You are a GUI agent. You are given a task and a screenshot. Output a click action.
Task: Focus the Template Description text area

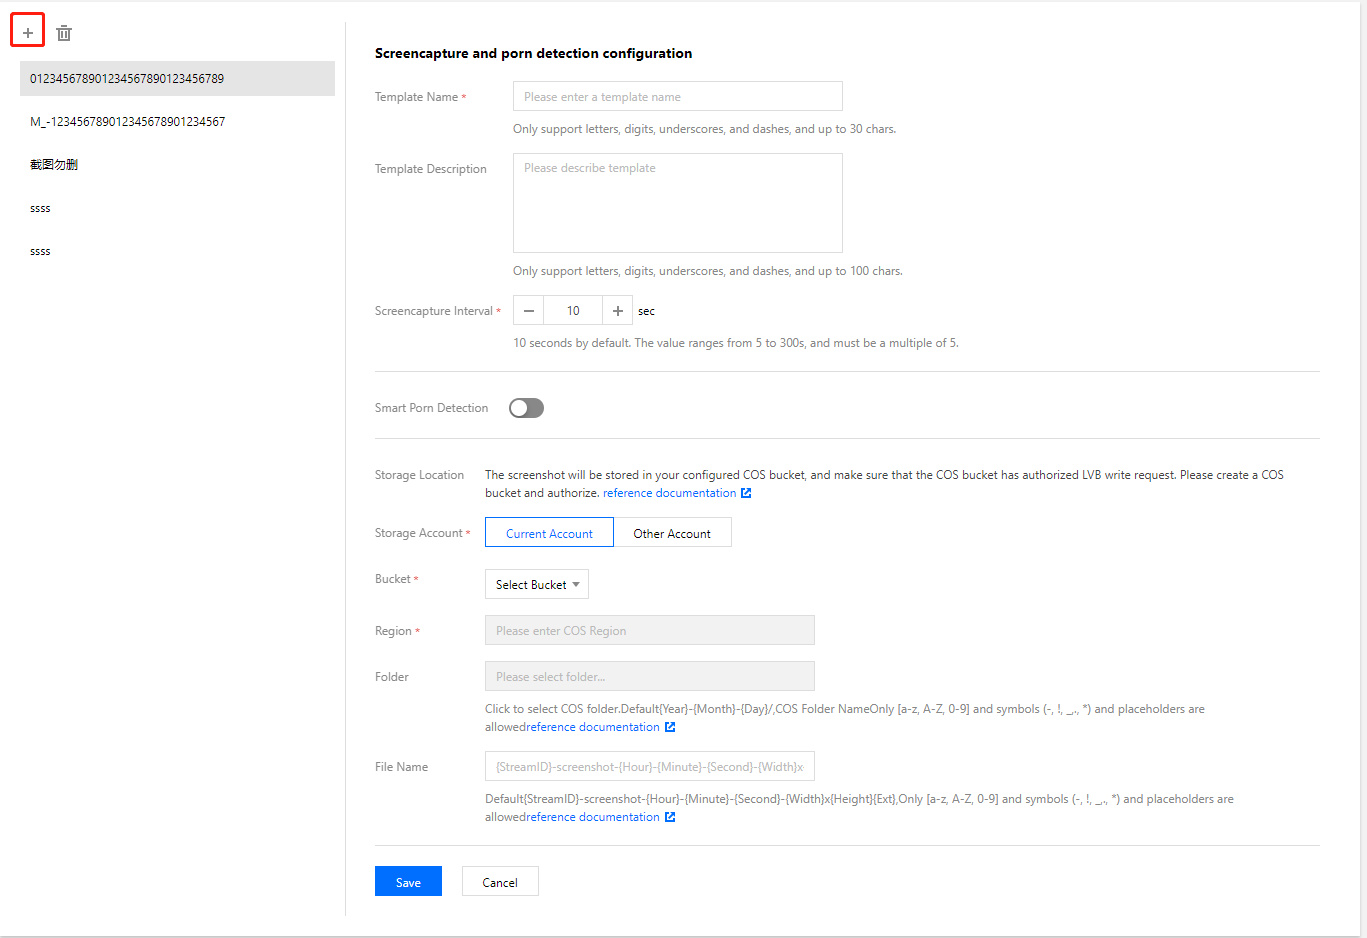click(678, 203)
